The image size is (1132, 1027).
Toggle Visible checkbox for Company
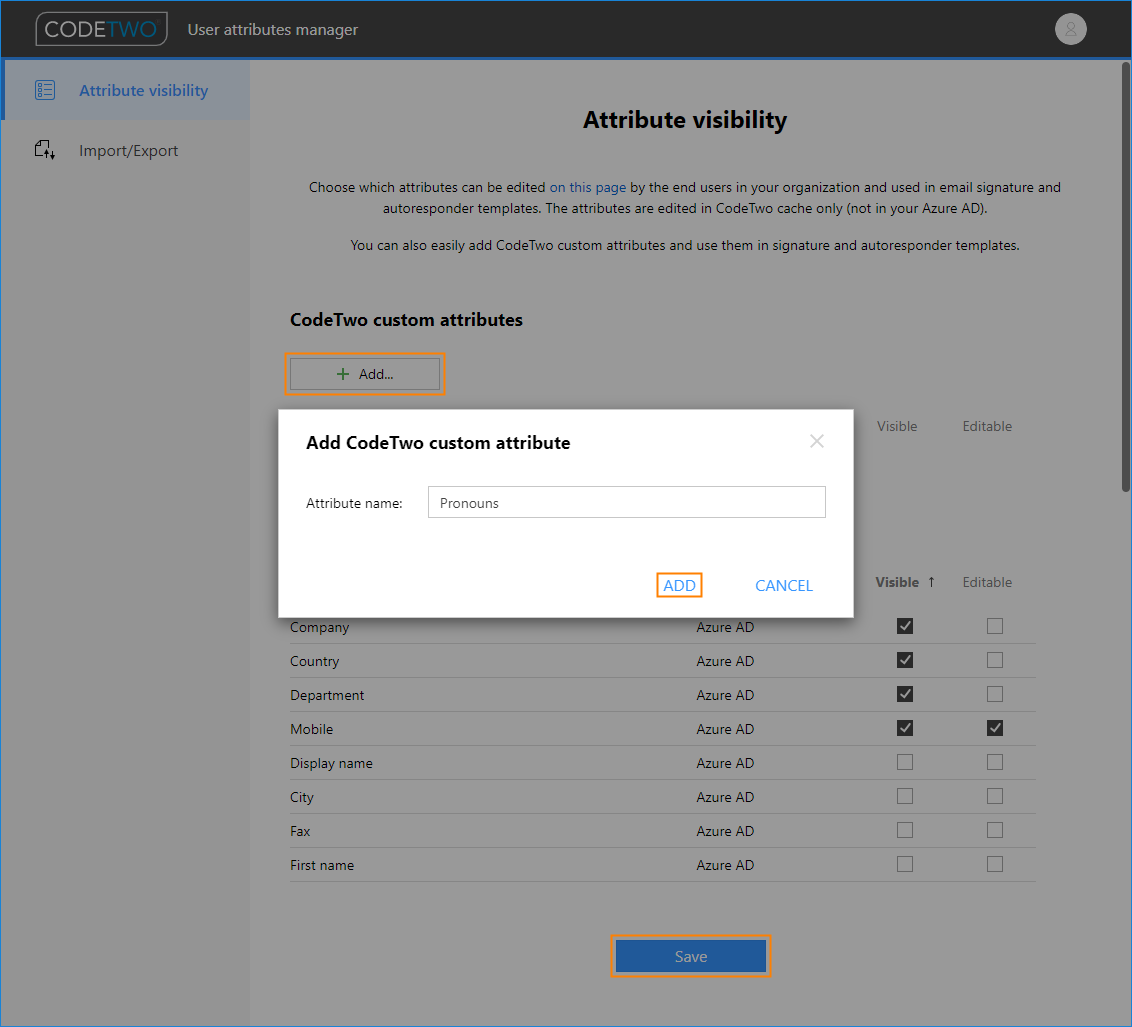coord(905,626)
